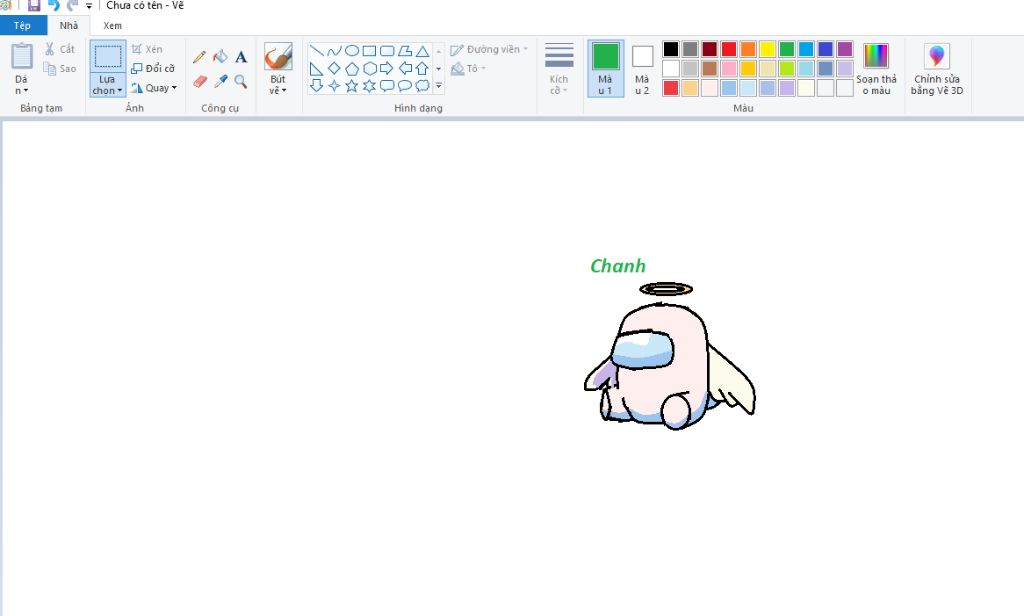
Task: Click the Save icon in title bar
Action: [34, 5]
